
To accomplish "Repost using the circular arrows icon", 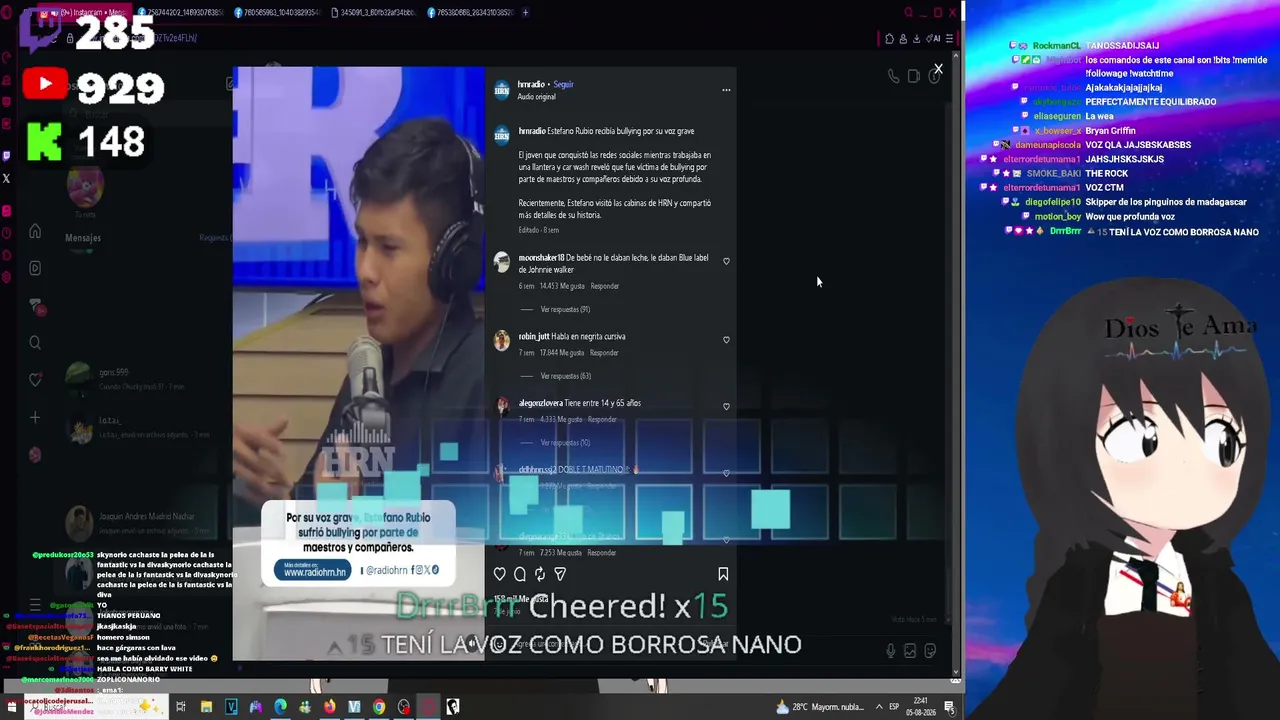I will tap(540, 574).
